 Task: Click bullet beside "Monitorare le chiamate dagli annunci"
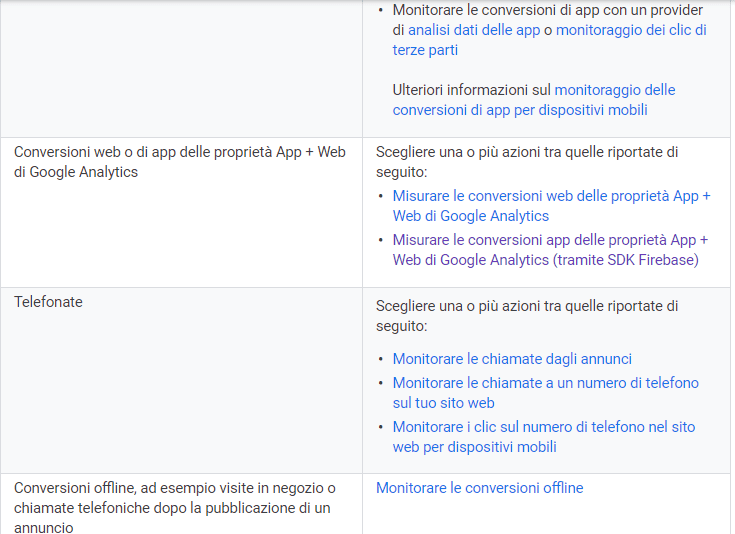point(381,359)
